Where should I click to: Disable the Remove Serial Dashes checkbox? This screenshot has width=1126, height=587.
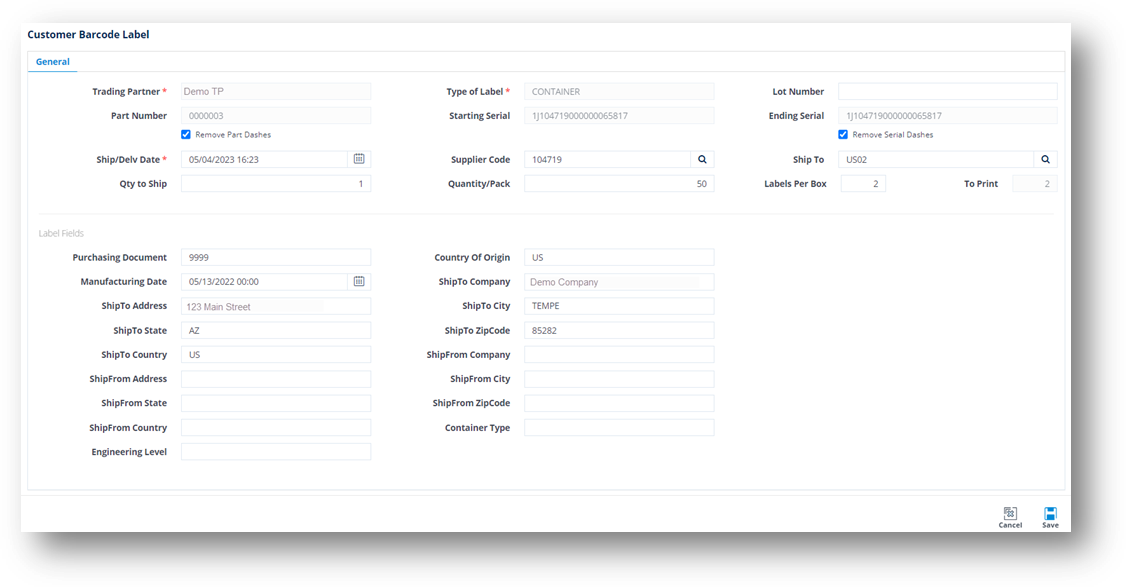coord(842,134)
